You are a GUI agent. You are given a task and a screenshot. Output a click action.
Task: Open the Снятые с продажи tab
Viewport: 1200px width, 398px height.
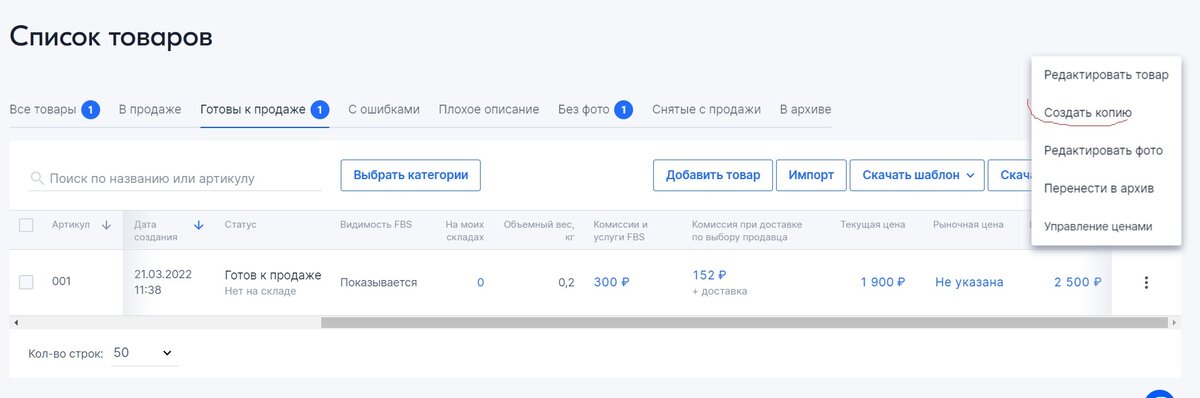706,109
